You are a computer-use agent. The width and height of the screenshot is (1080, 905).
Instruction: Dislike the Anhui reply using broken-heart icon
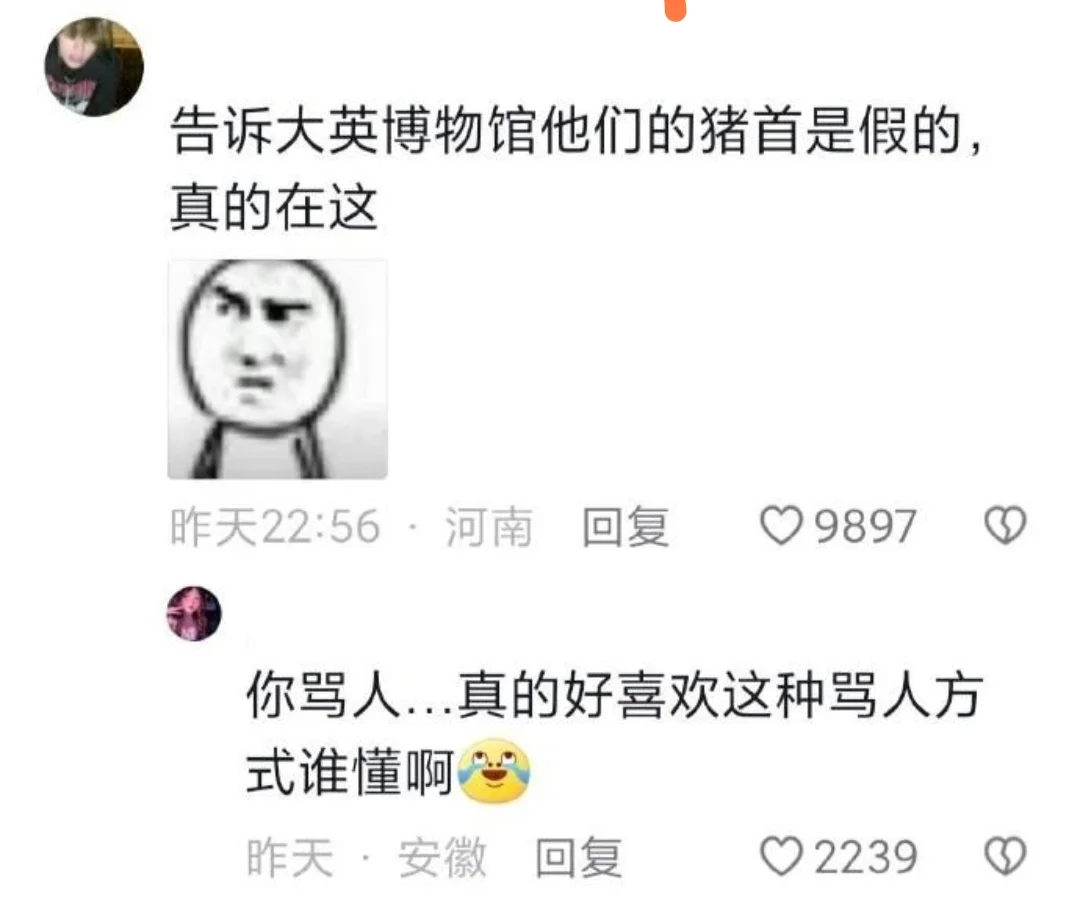point(1006,856)
